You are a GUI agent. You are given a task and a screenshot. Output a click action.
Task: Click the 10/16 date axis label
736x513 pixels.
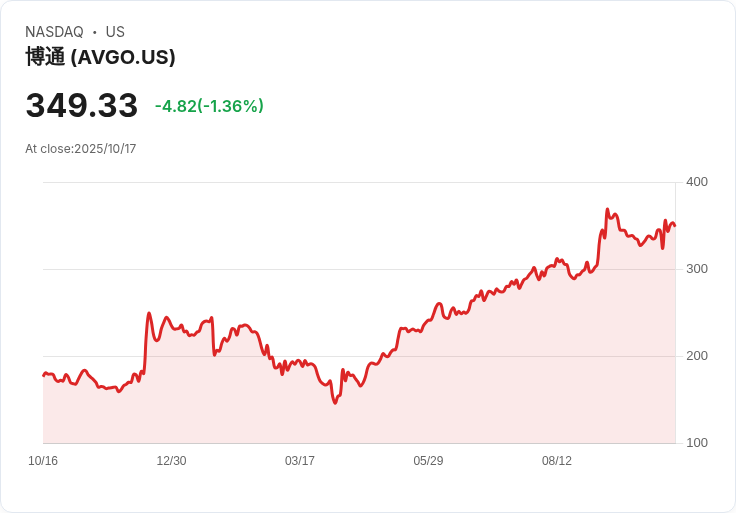pyautogui.click(x=43, y=460)
